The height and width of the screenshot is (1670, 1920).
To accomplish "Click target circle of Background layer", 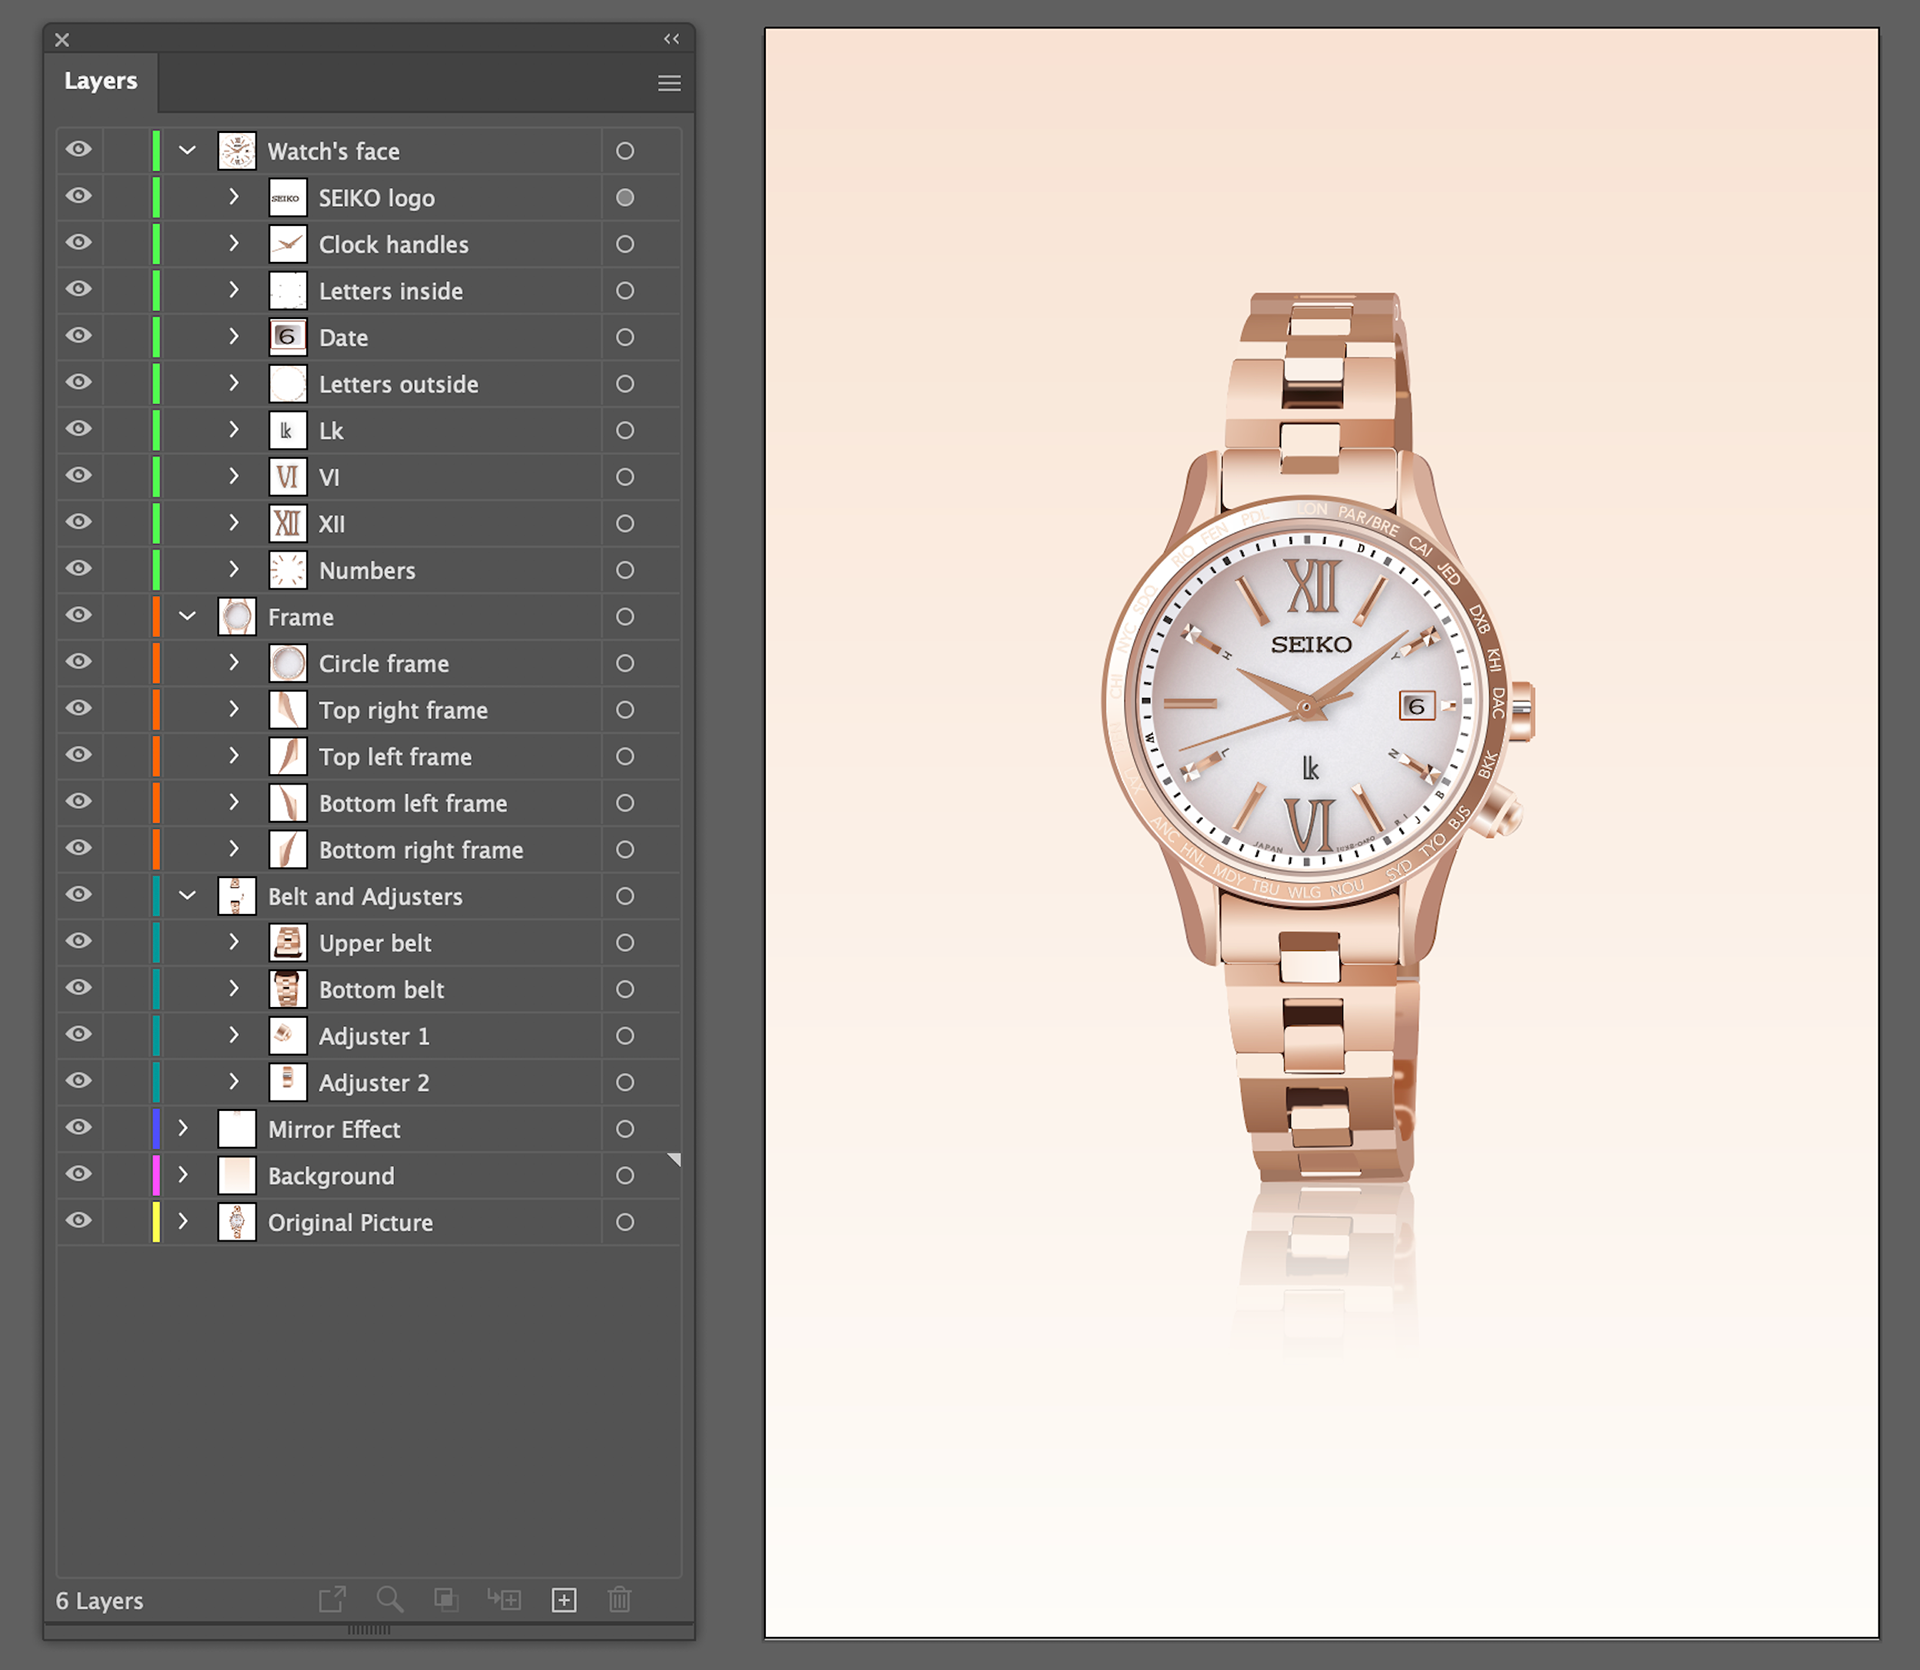I will click(x=625, y=1176).
